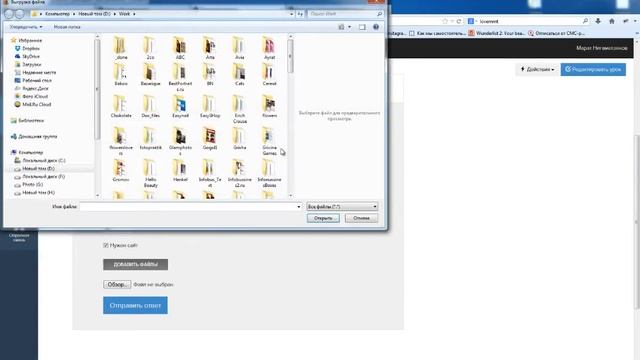Click the file name input field
The image size is (640, 360).
coord(187,207)
